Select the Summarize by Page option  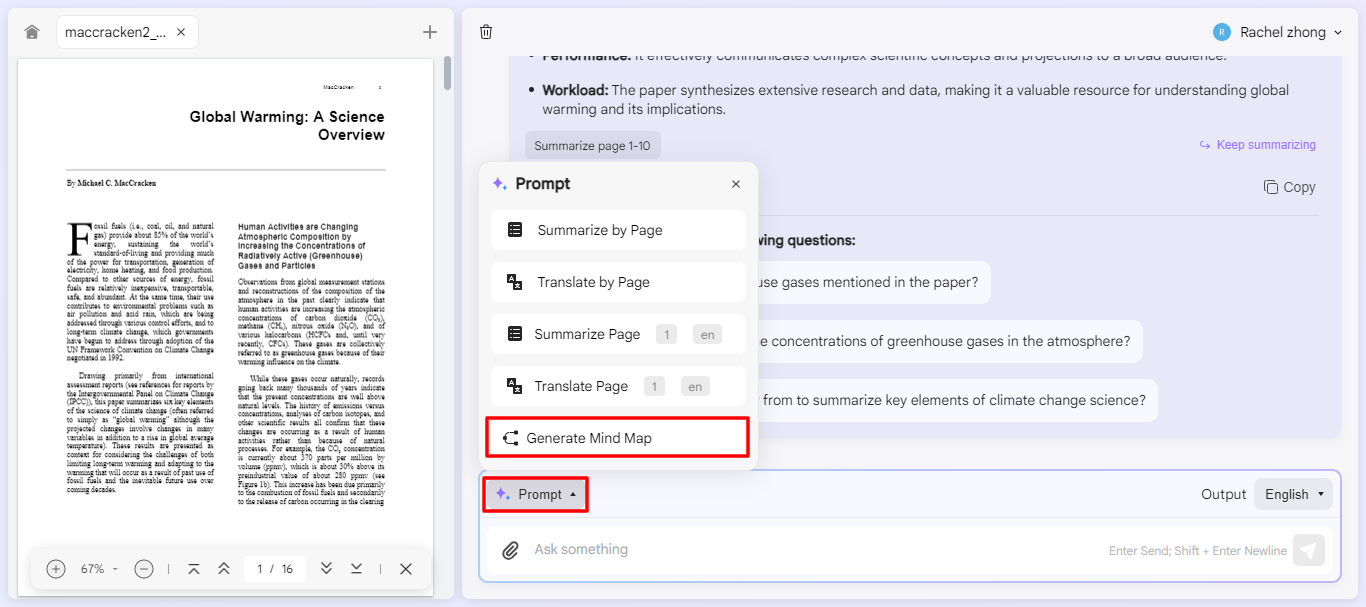617,230
